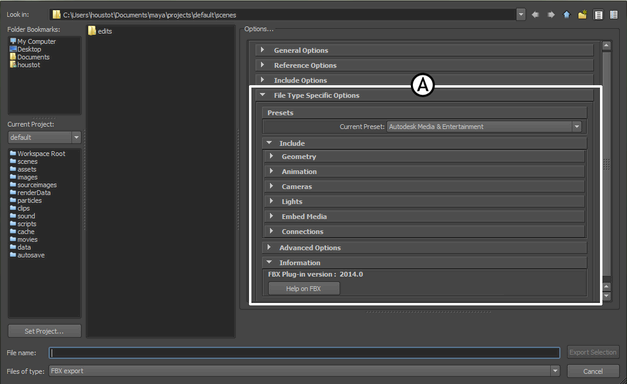Expand Geometry options

[425, 156]
